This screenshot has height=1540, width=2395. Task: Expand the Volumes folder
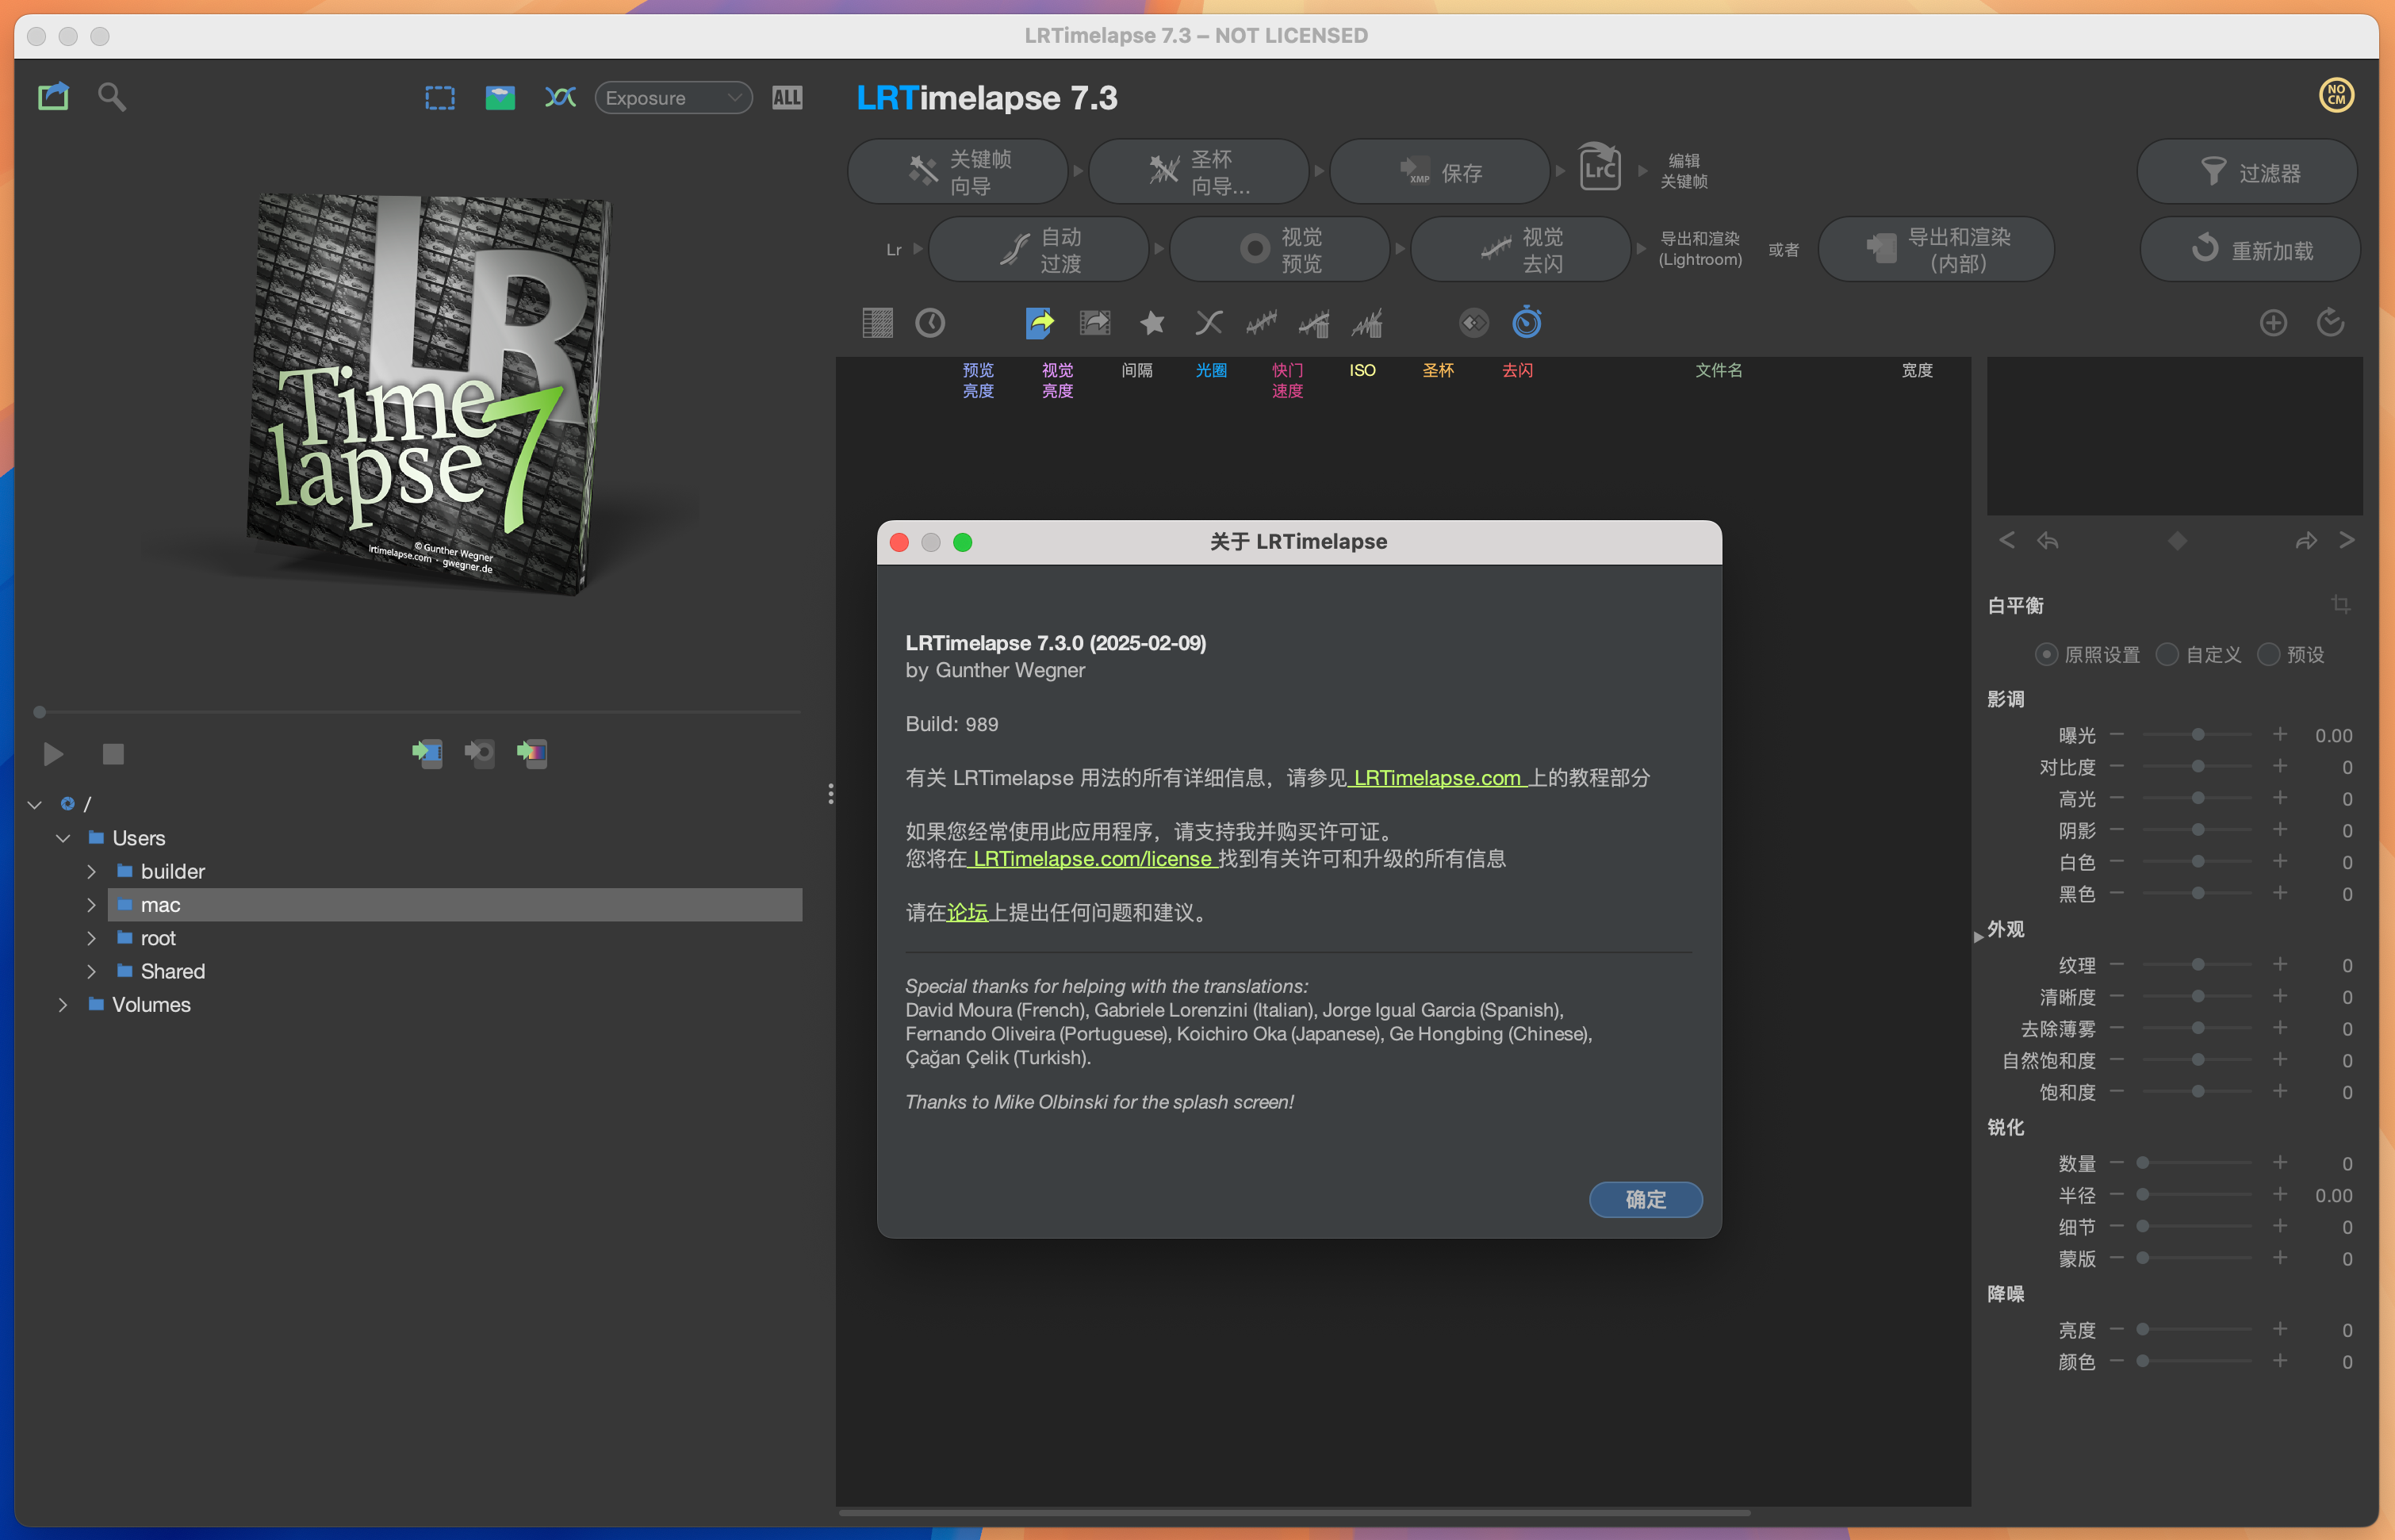pos(63,1005)
